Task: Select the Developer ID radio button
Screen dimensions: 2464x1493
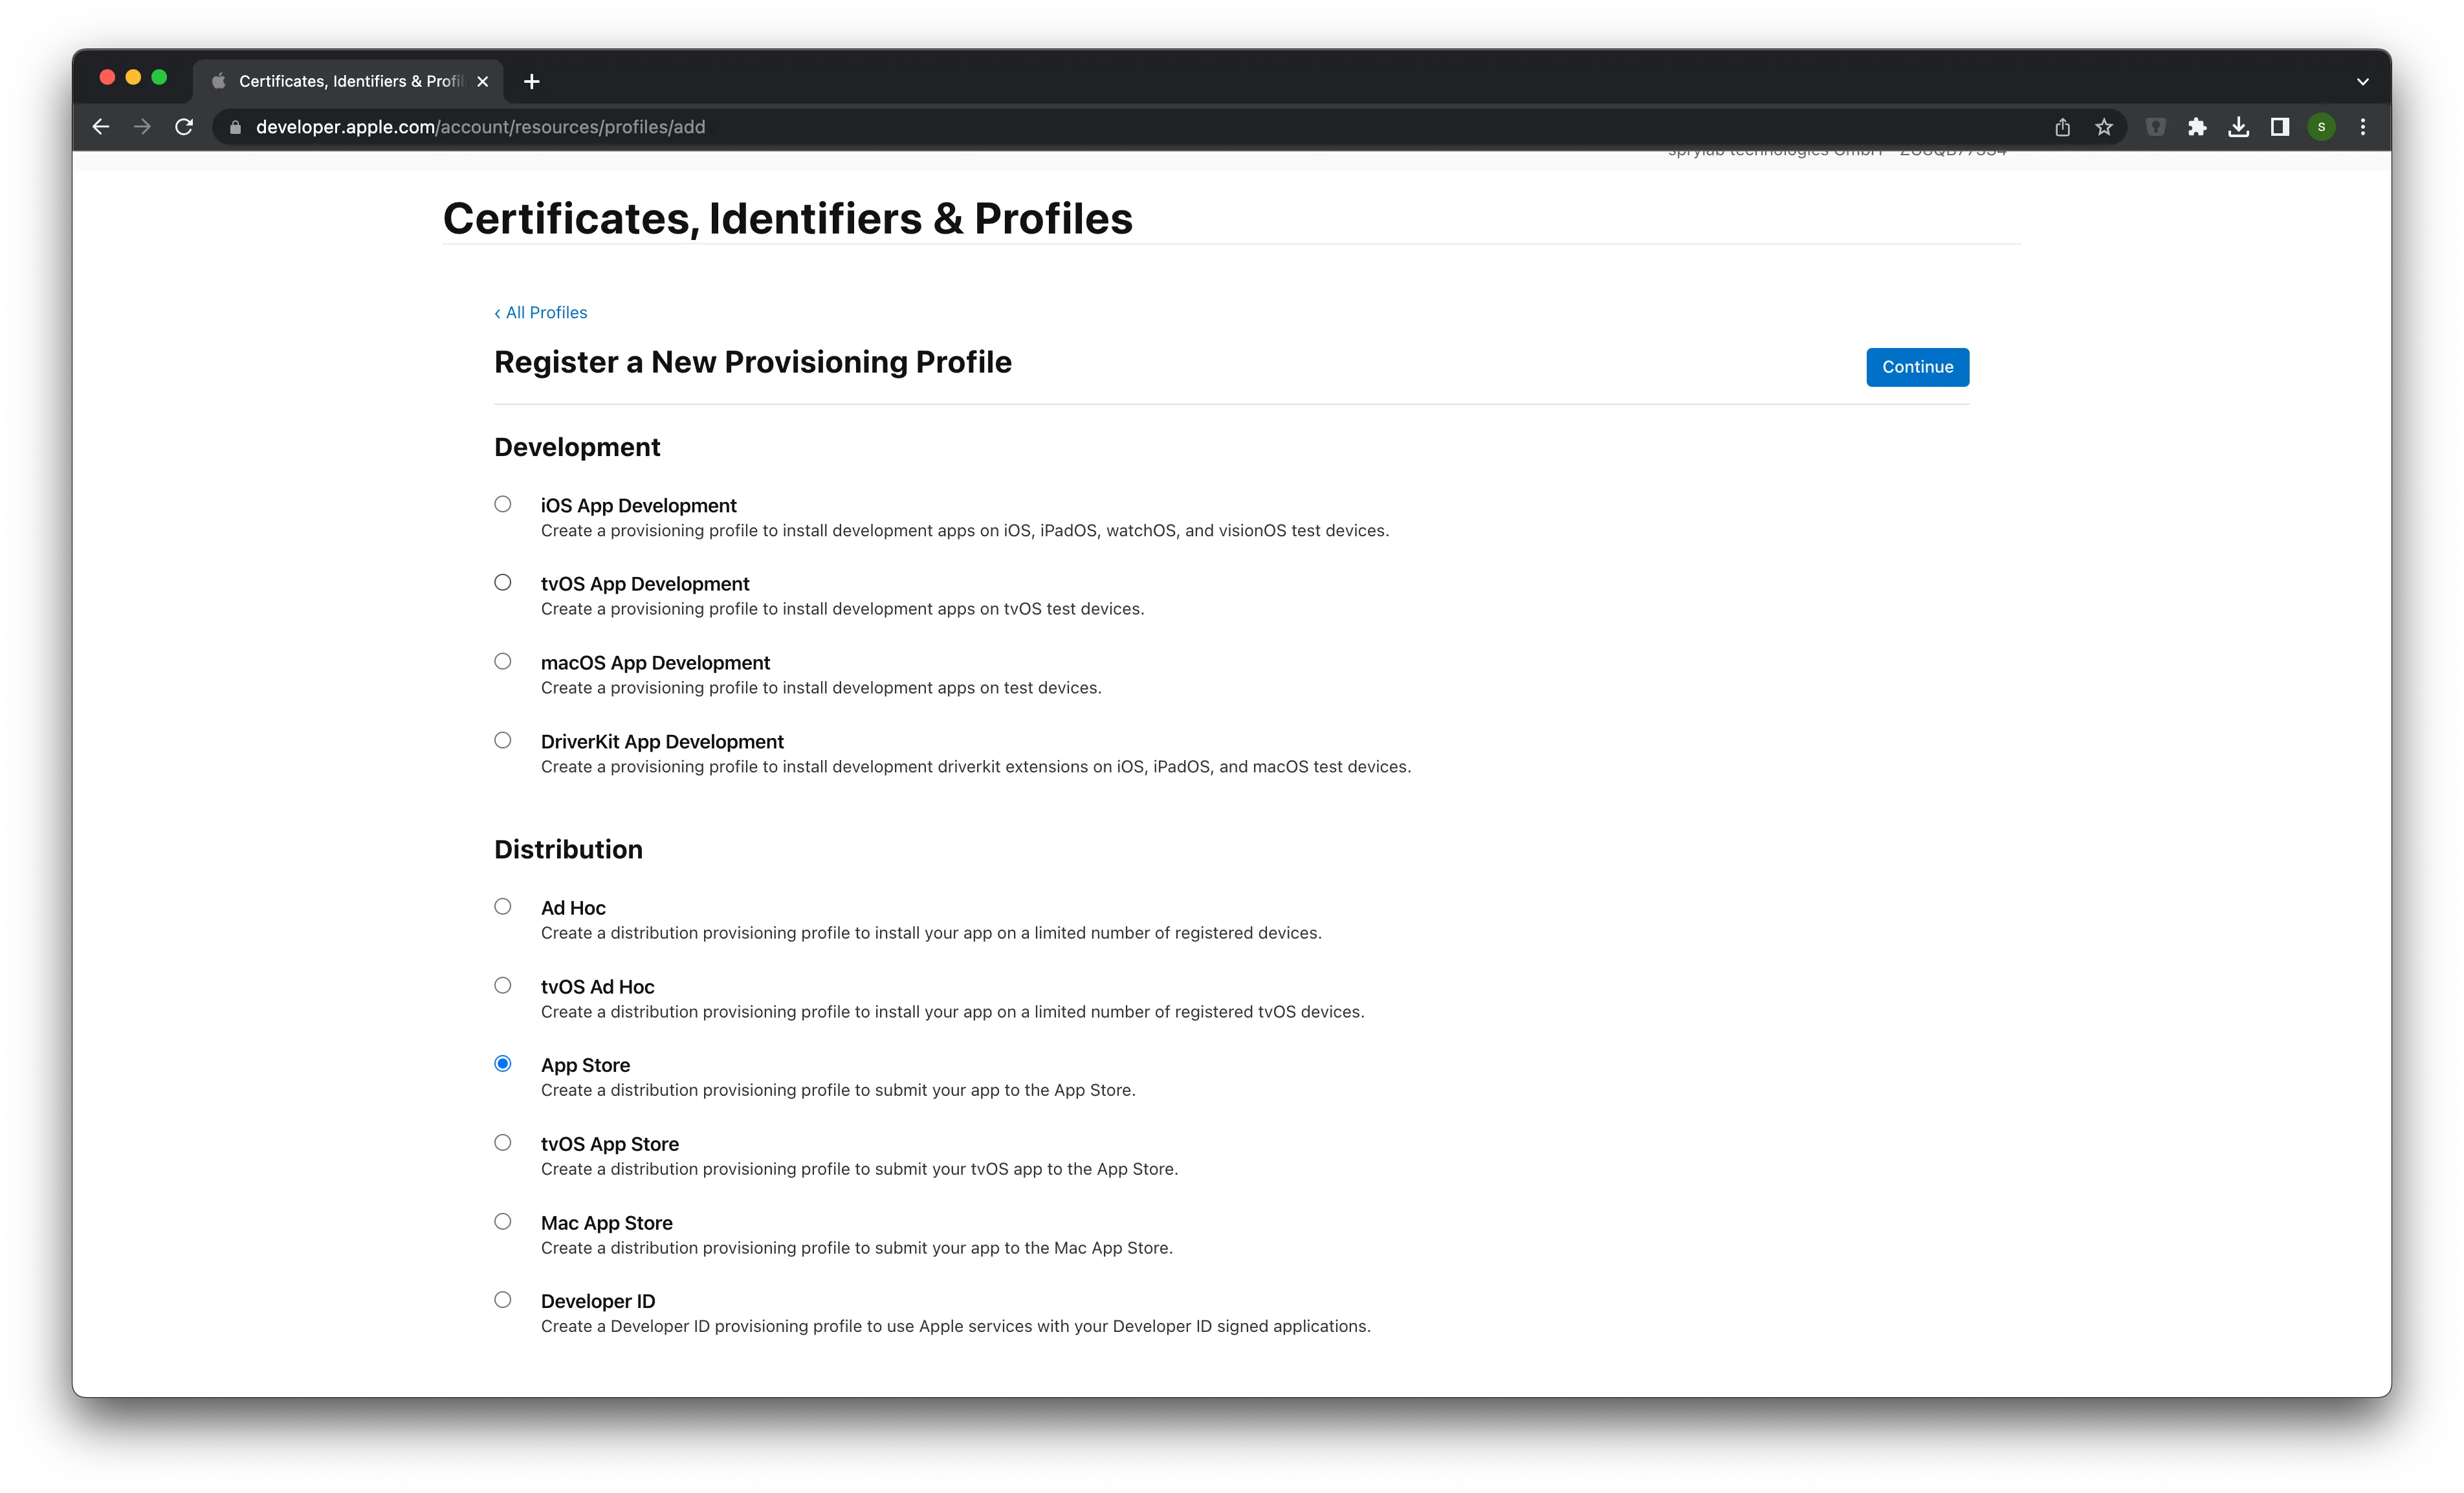Action: coord(503,1299)
